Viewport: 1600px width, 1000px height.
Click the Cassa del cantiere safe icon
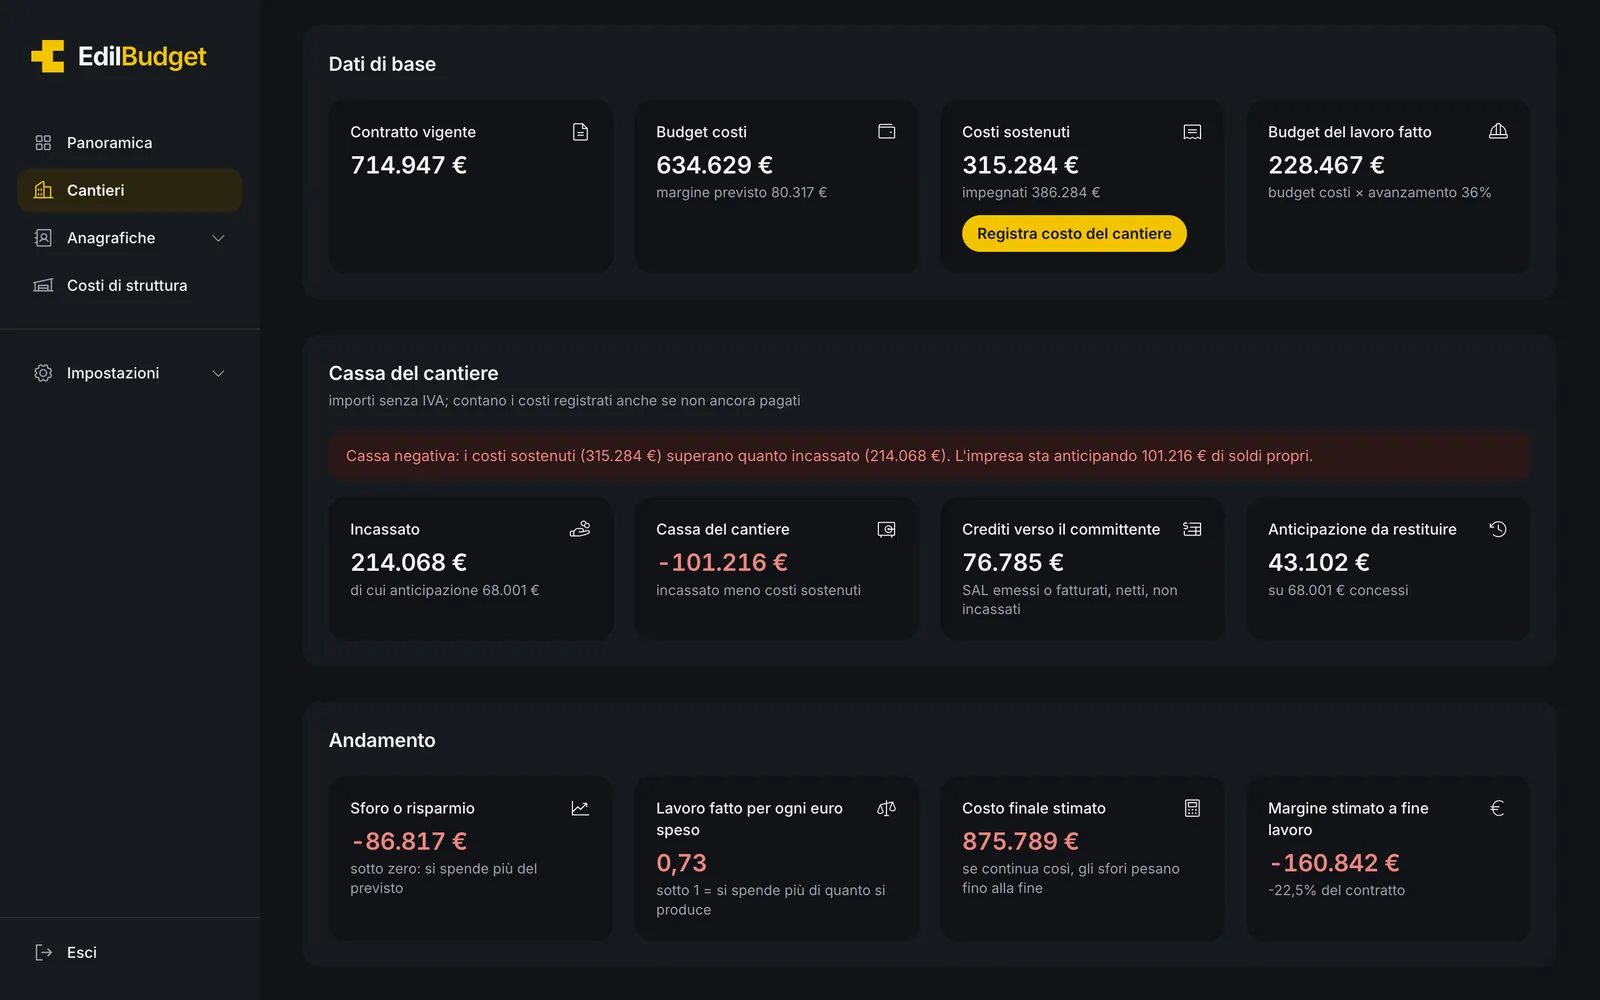tap(886, 529)
